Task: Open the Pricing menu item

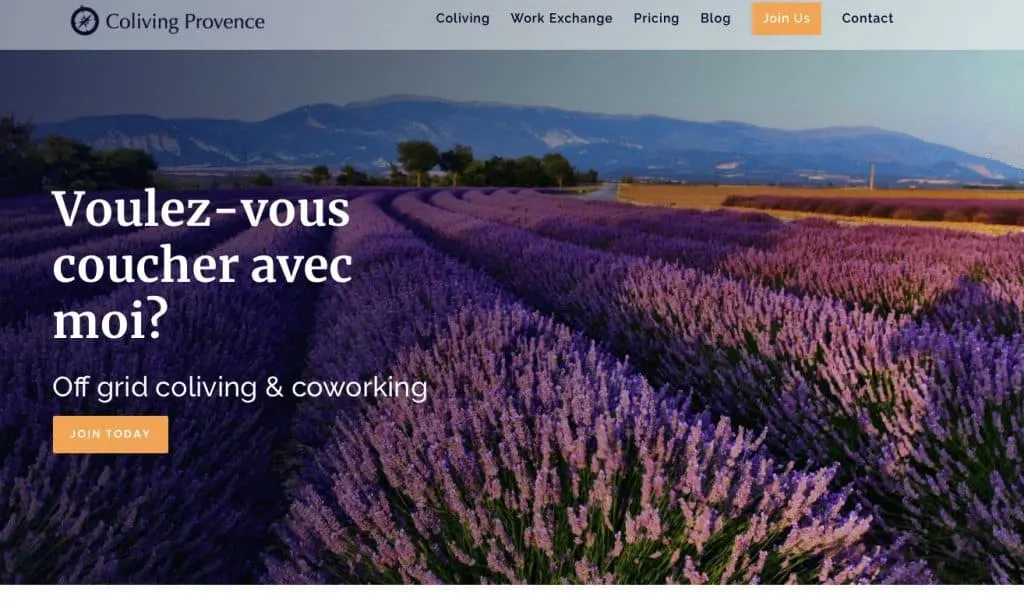Action: 656,18
